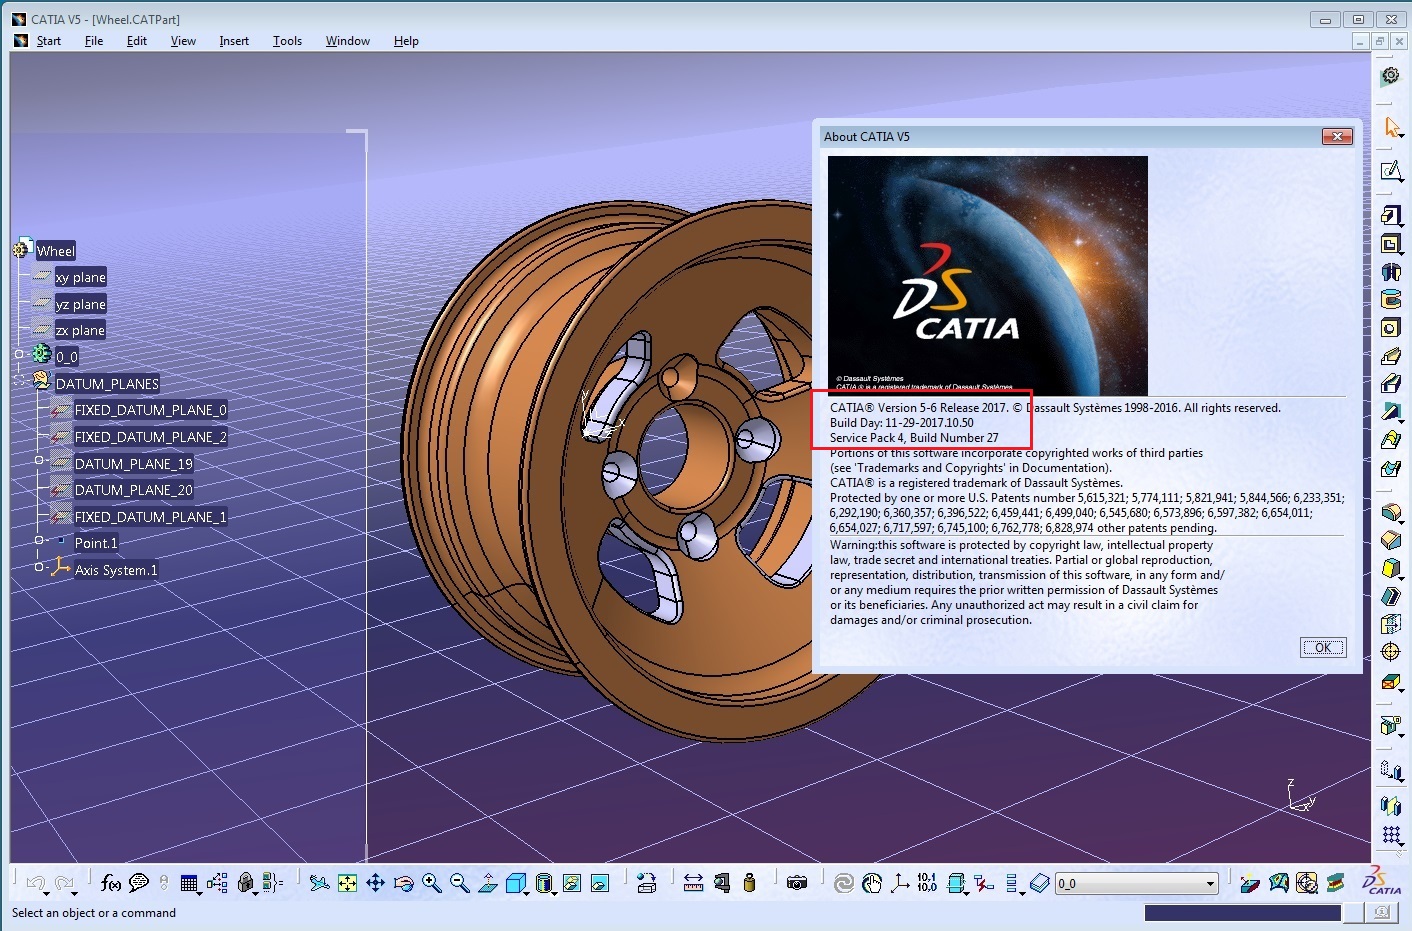Click the Zoom In magnifier

click(432, 883)
